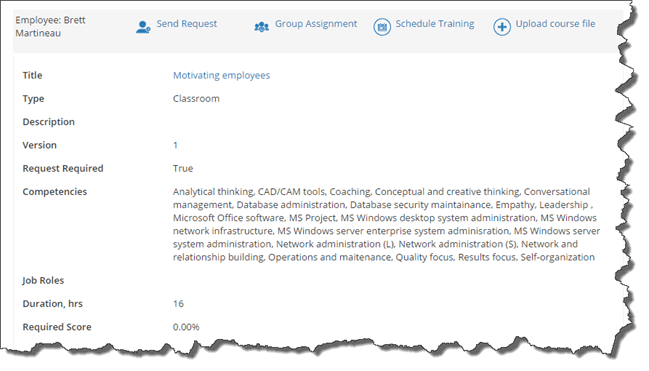Select the Version value 1

(x=175, y=145)
